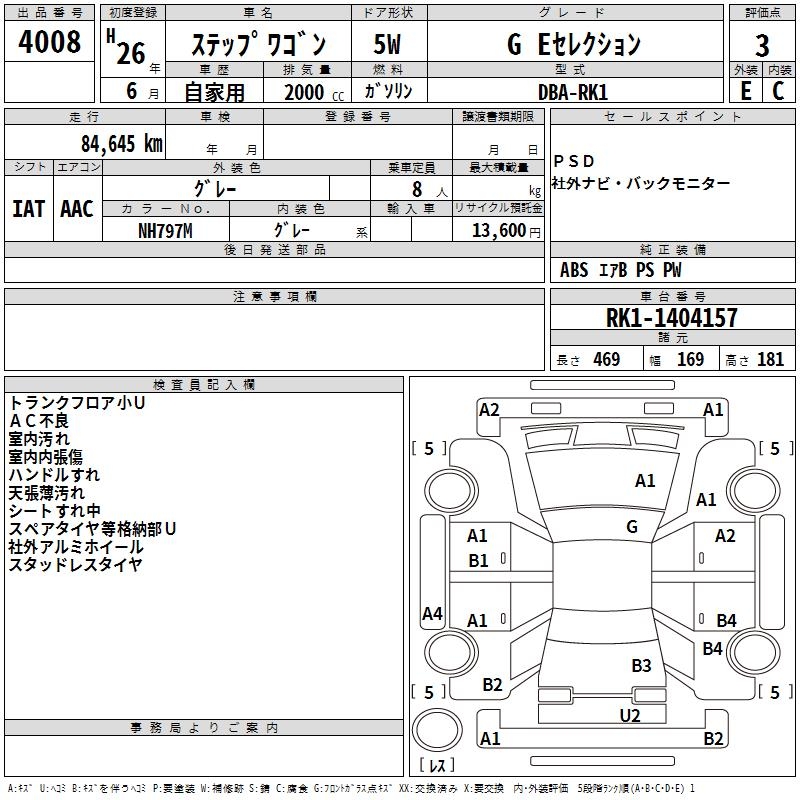Click the B1 mark on the car diagram
The image size is (800, 800).
click(478, 561)
